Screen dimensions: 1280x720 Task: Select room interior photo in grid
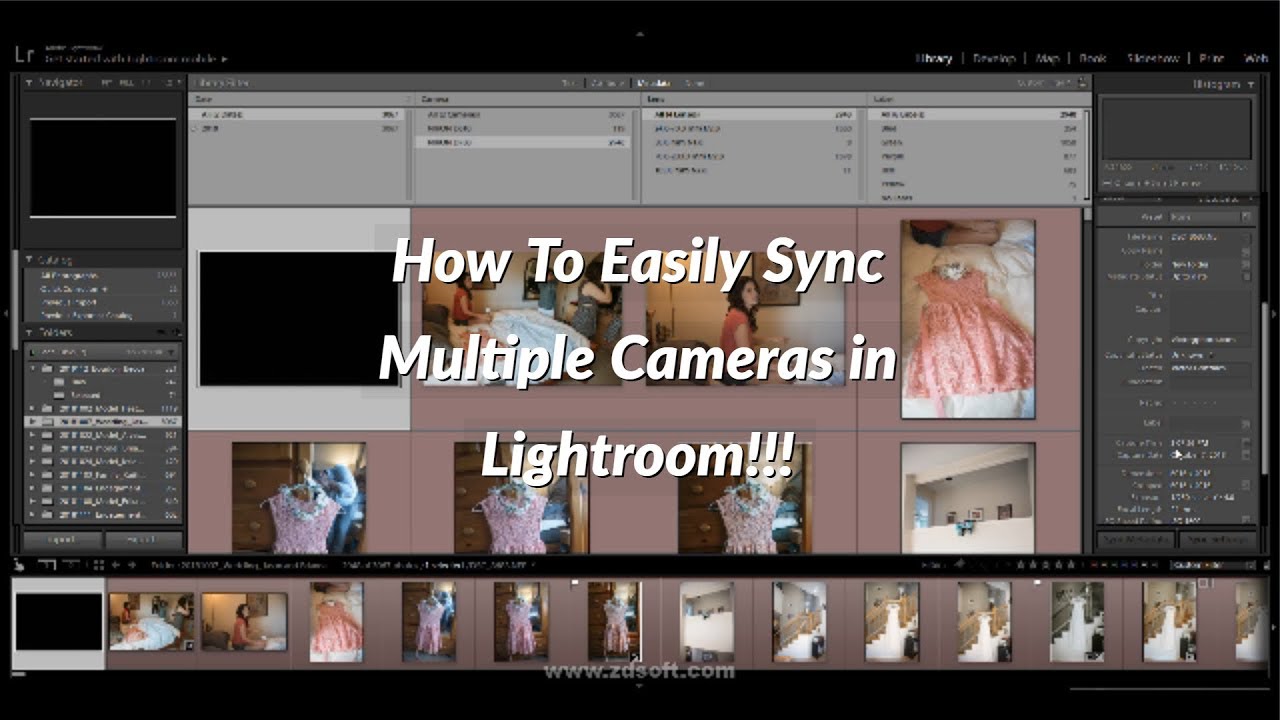click(x=968, y=498)
